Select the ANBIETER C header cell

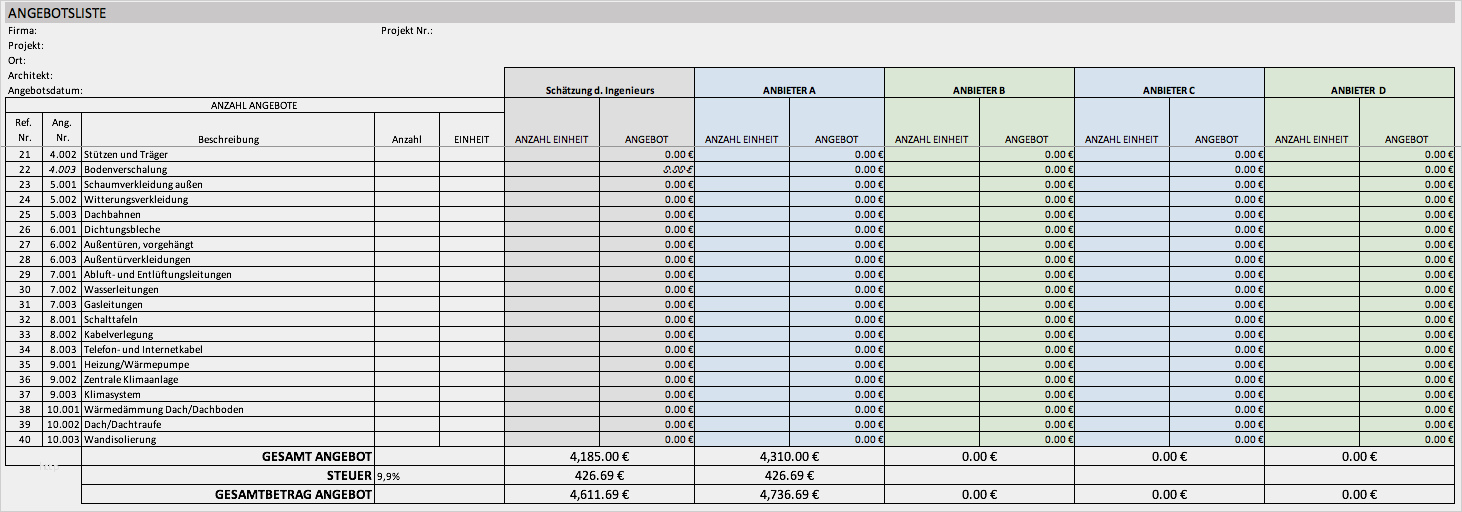1169,90
